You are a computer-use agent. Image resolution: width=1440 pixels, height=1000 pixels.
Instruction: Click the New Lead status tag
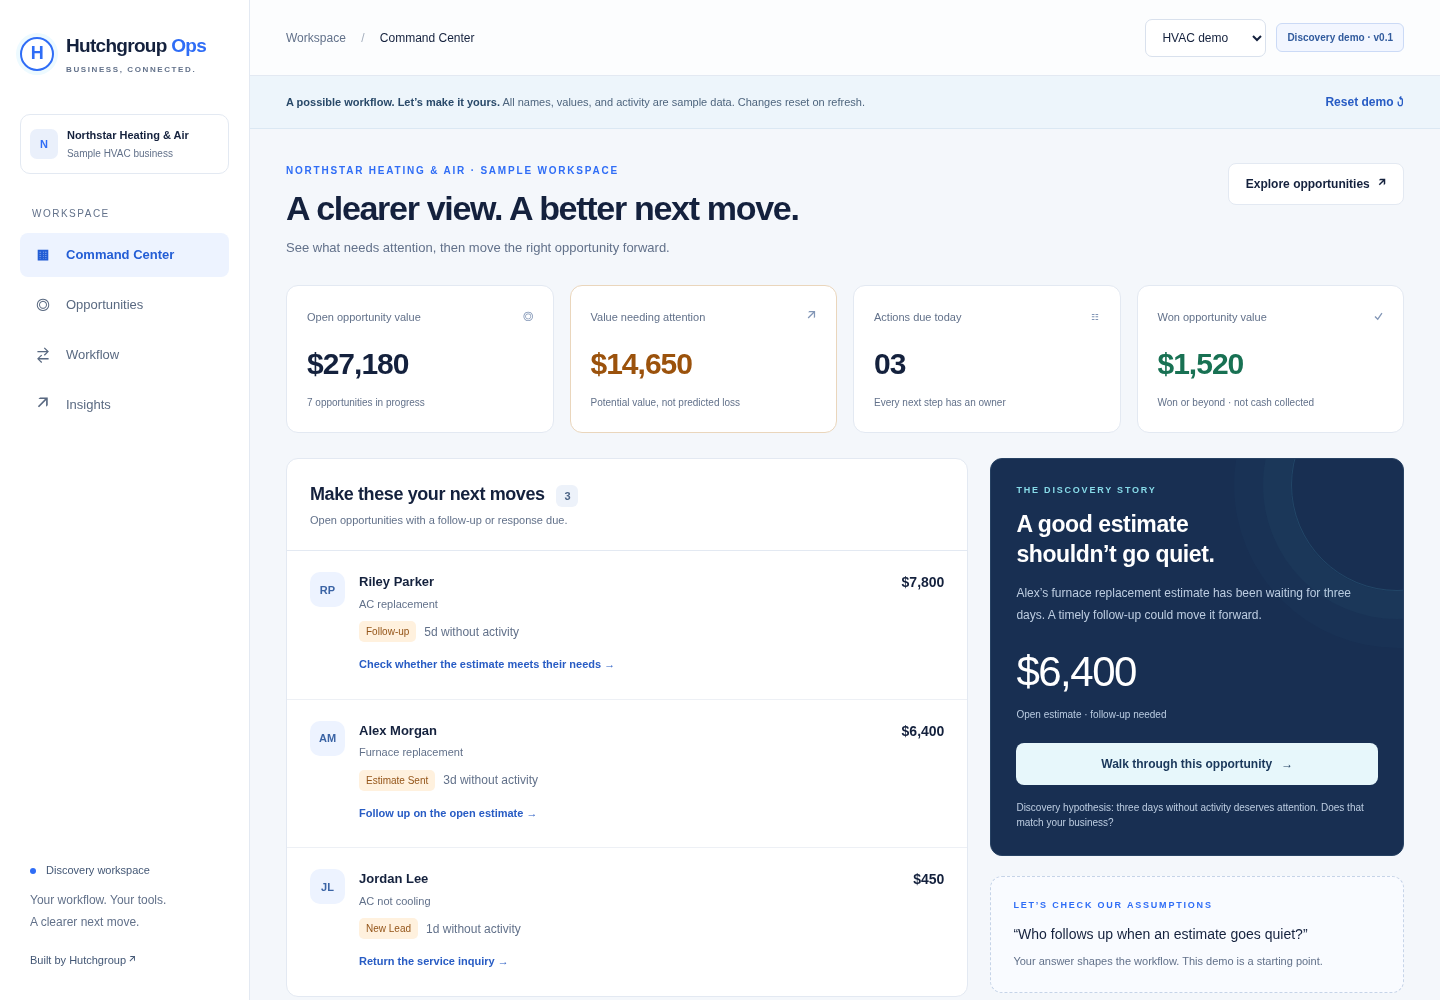pos(388,929)
